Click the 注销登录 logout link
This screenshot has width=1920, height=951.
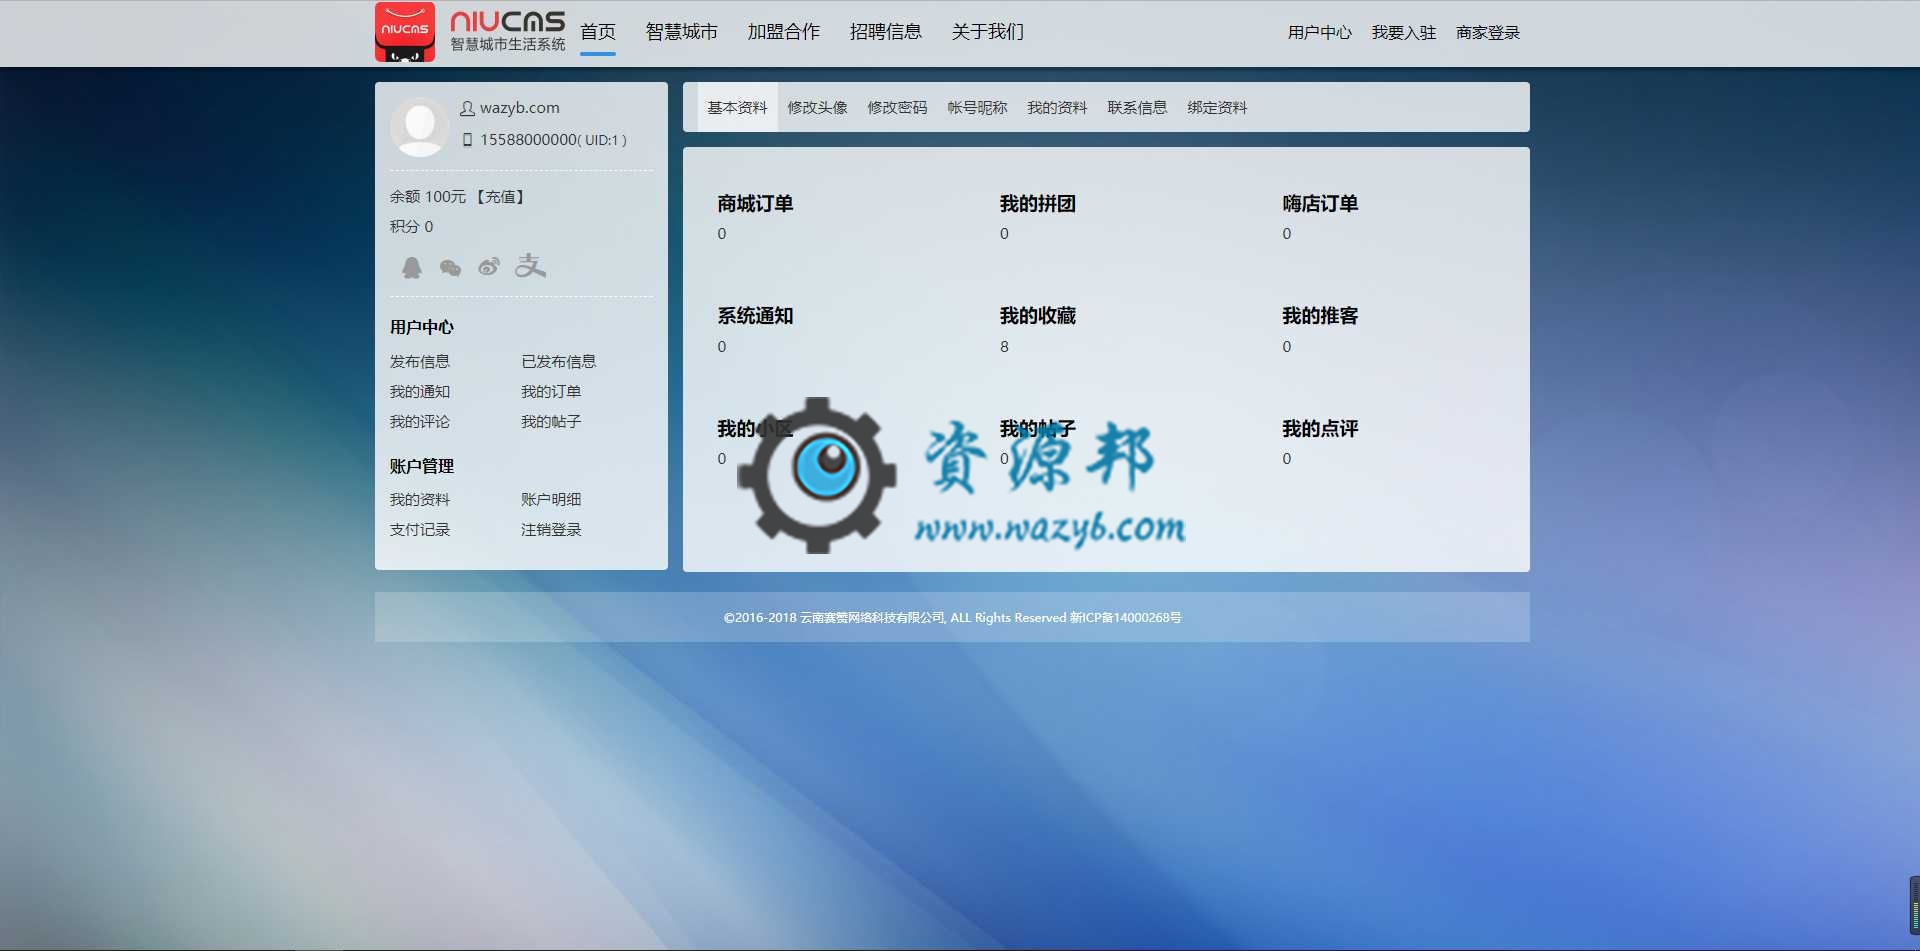click(x=551, y=530)
